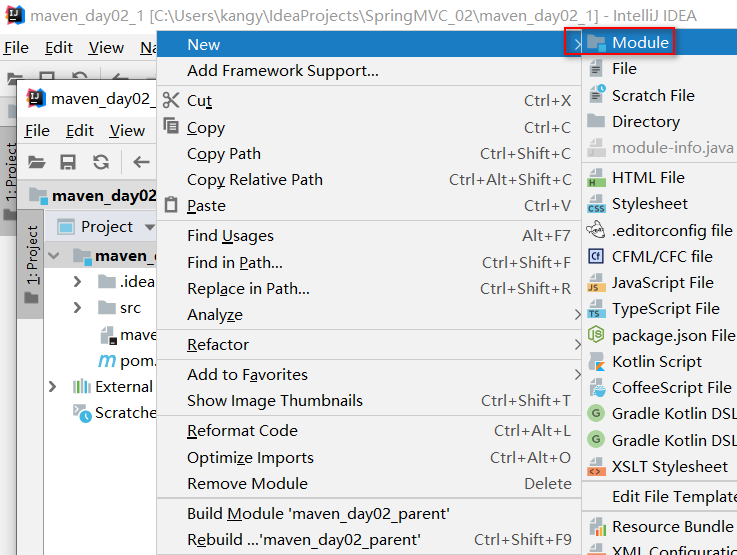Click the Open folder toolbar icon
Image resolution: width=737 pixels, height=555 pixels.
point(36,163)
